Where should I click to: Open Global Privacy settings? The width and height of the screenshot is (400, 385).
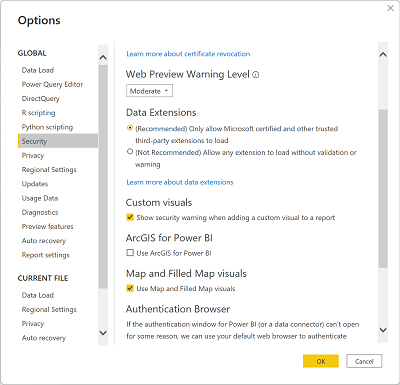(33, 156)
